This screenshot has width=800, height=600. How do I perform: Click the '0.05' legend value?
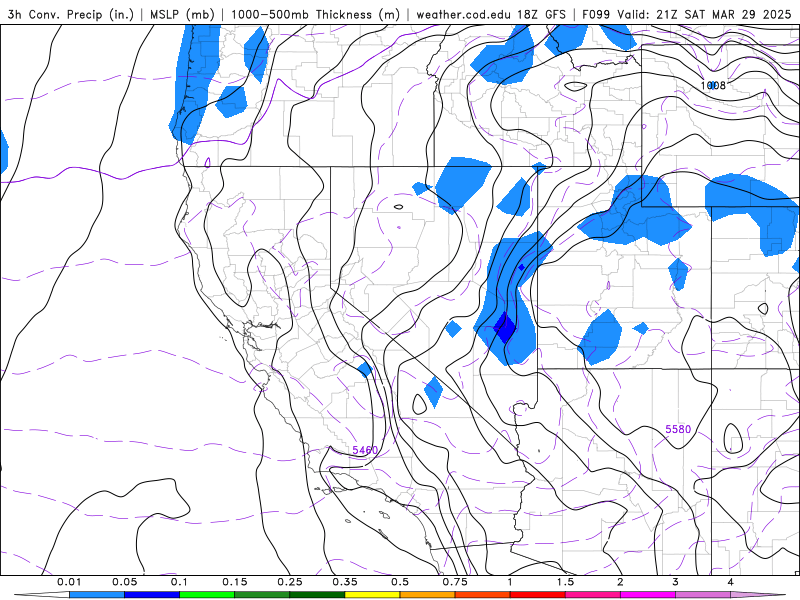tap(124, 582)
